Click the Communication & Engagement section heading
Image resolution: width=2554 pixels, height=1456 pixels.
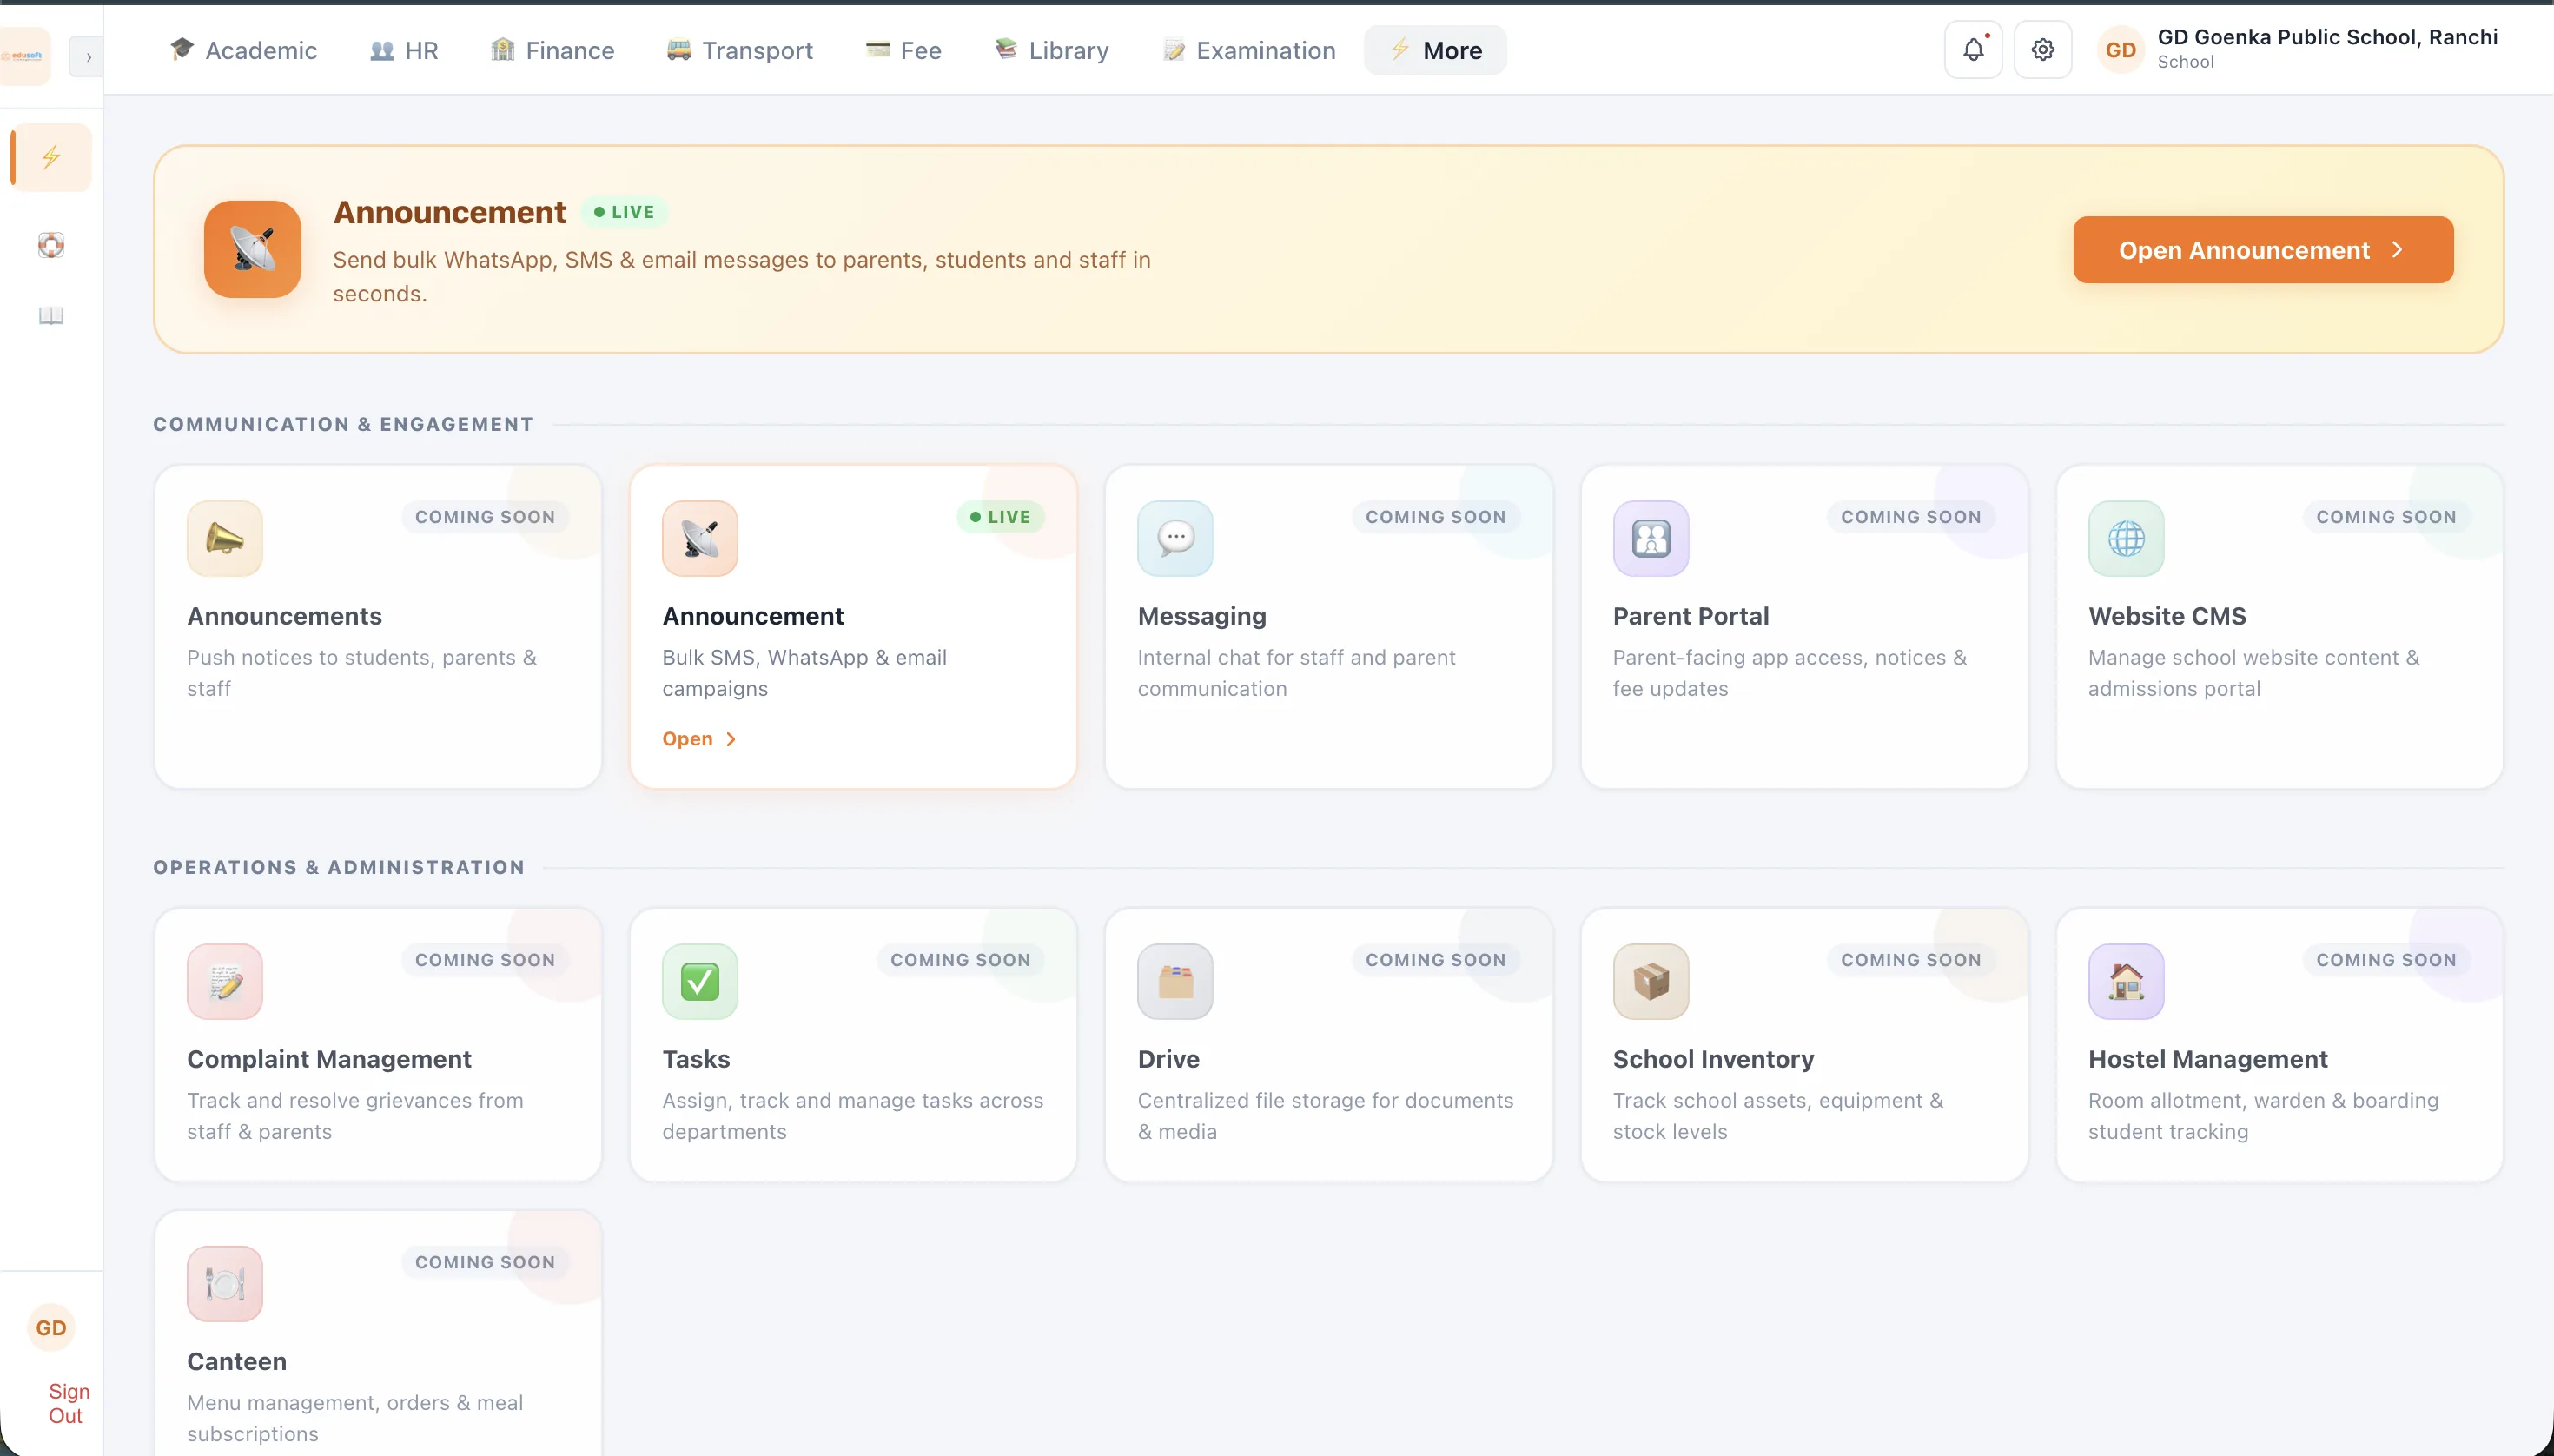coord(343,424)
